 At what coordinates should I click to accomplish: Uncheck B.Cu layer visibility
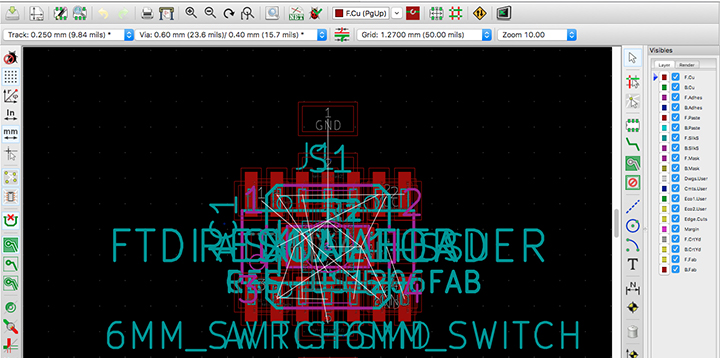tap(675, 87)
